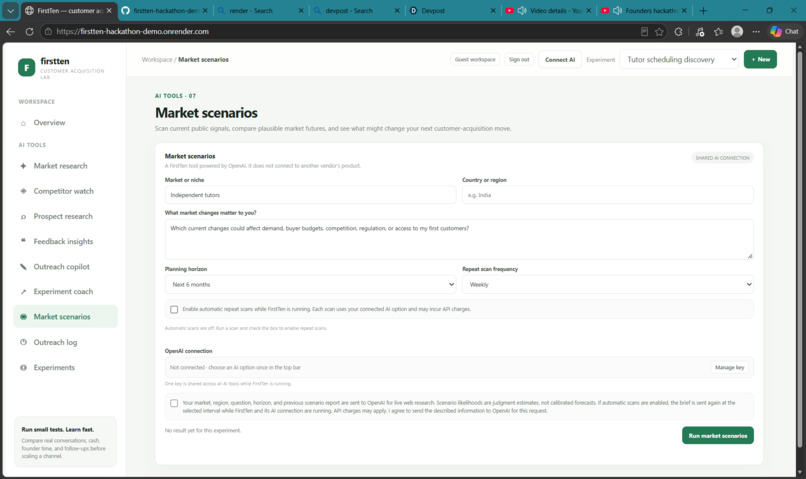Open Prospect research in sidebar
The width and height of the screenshot is (806, 479).
click(x=65, y=216)
